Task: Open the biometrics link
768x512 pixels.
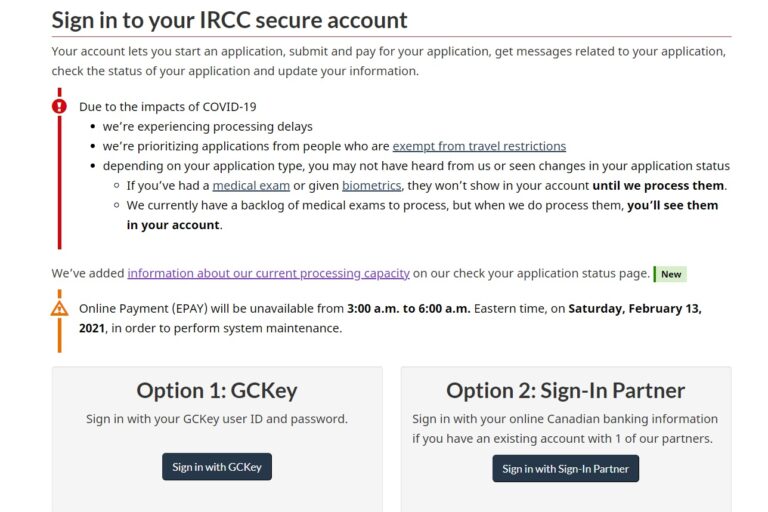Action: click(371, 186)
